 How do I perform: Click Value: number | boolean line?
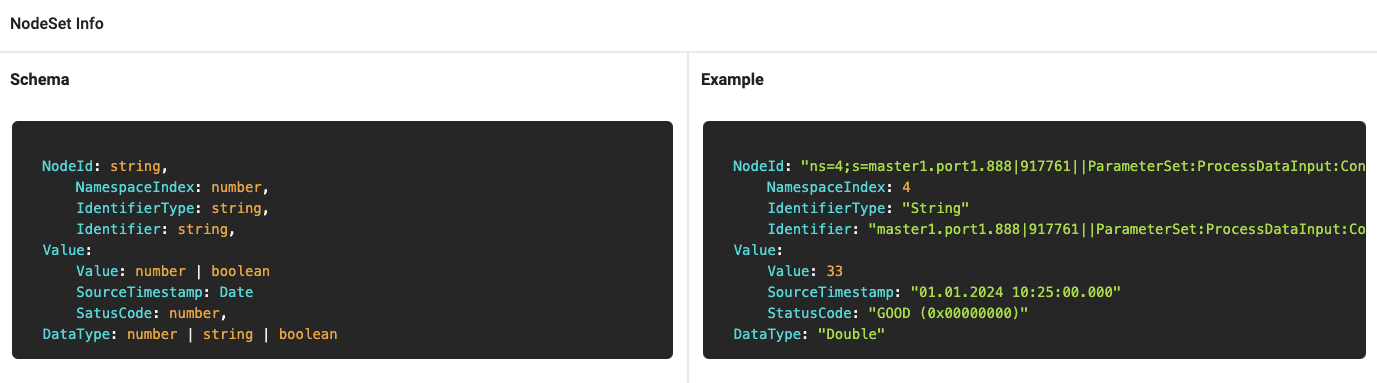point(173,271)
